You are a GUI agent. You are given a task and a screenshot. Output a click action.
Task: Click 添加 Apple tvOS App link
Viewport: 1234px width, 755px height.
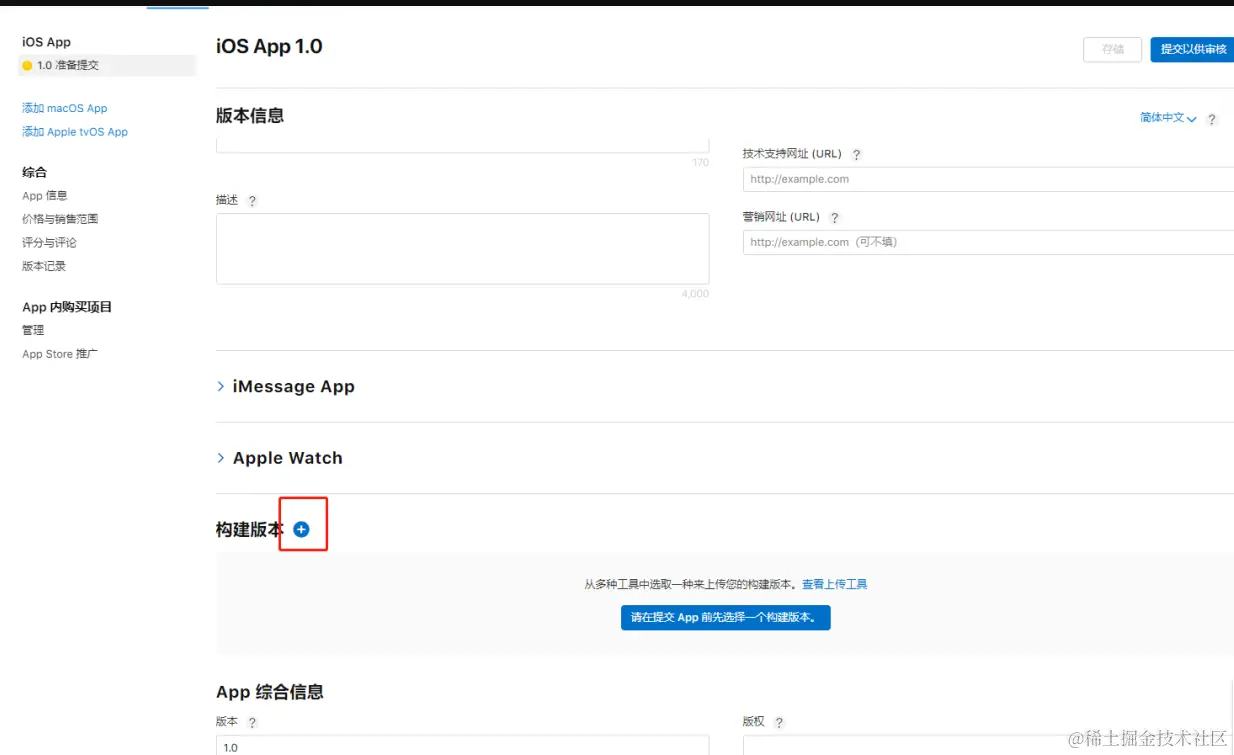(75, 132)
